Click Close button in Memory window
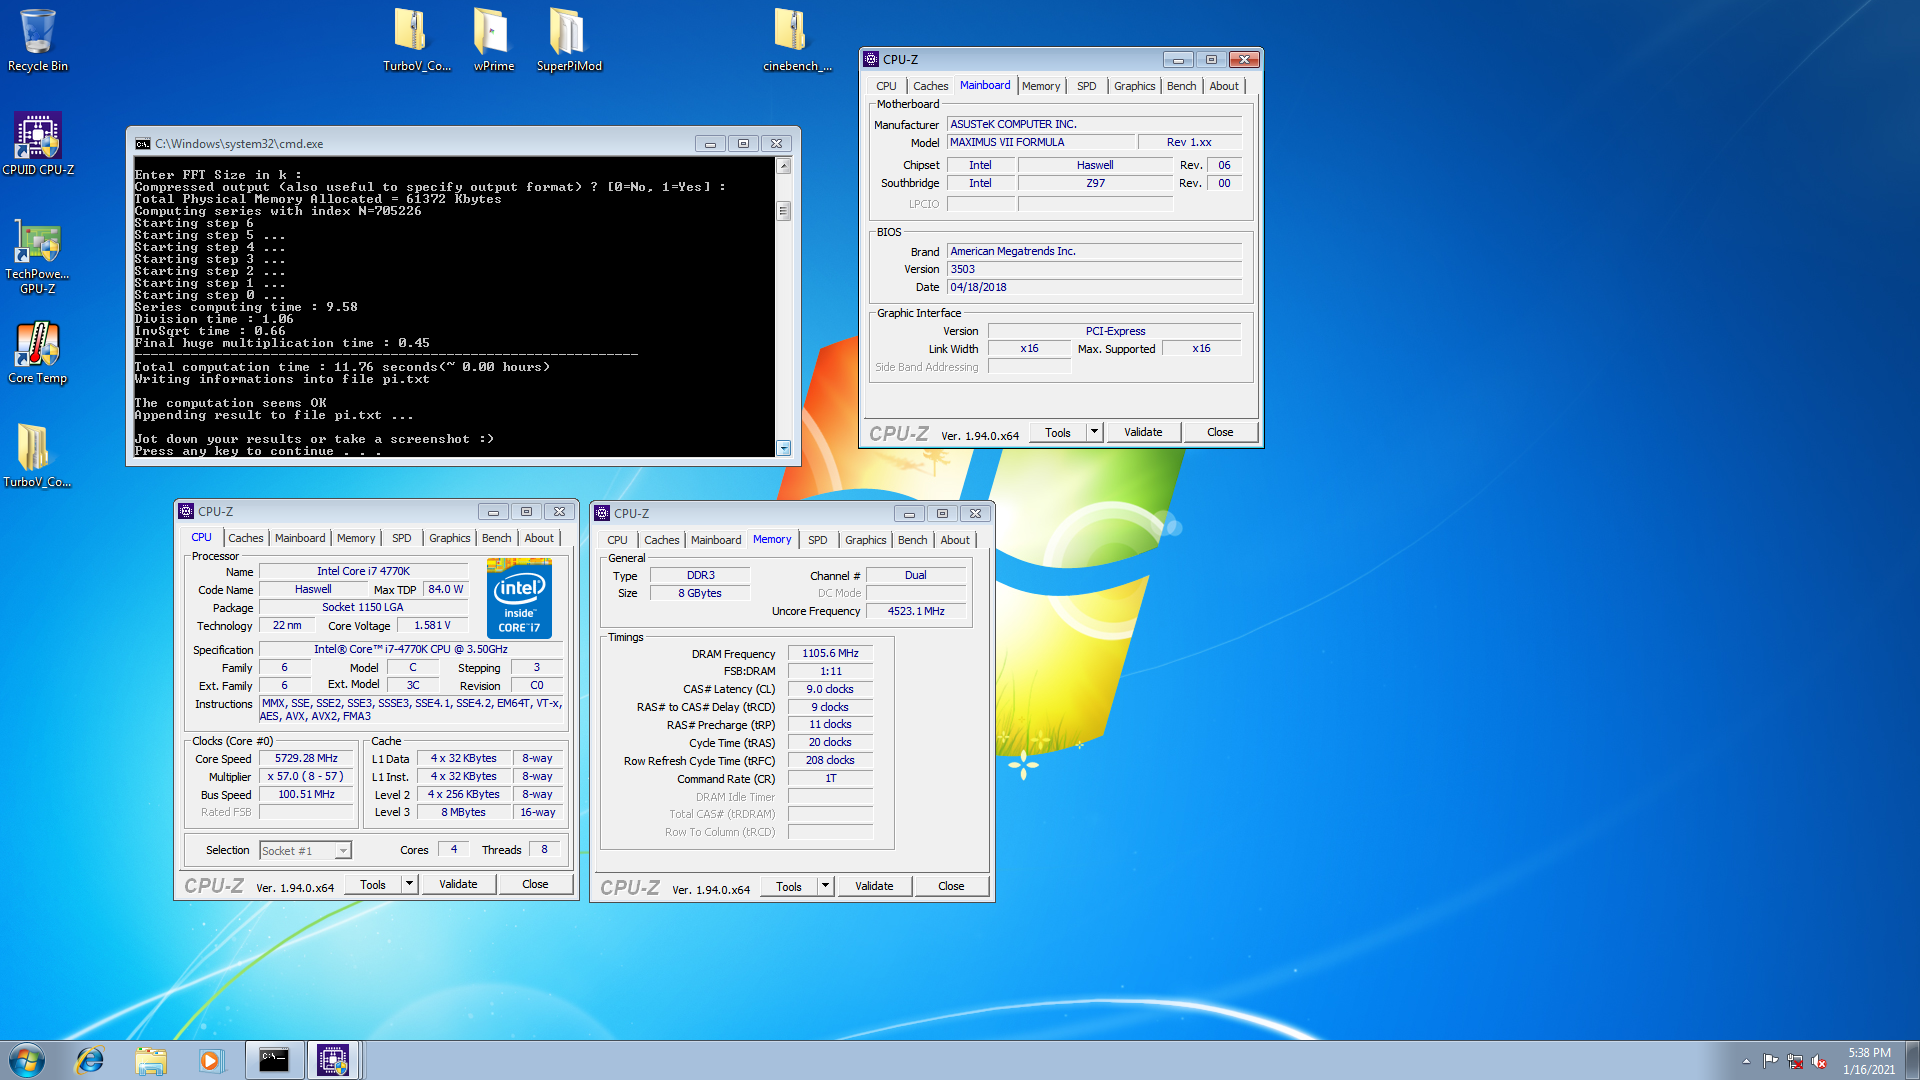 tap(951, 886)
